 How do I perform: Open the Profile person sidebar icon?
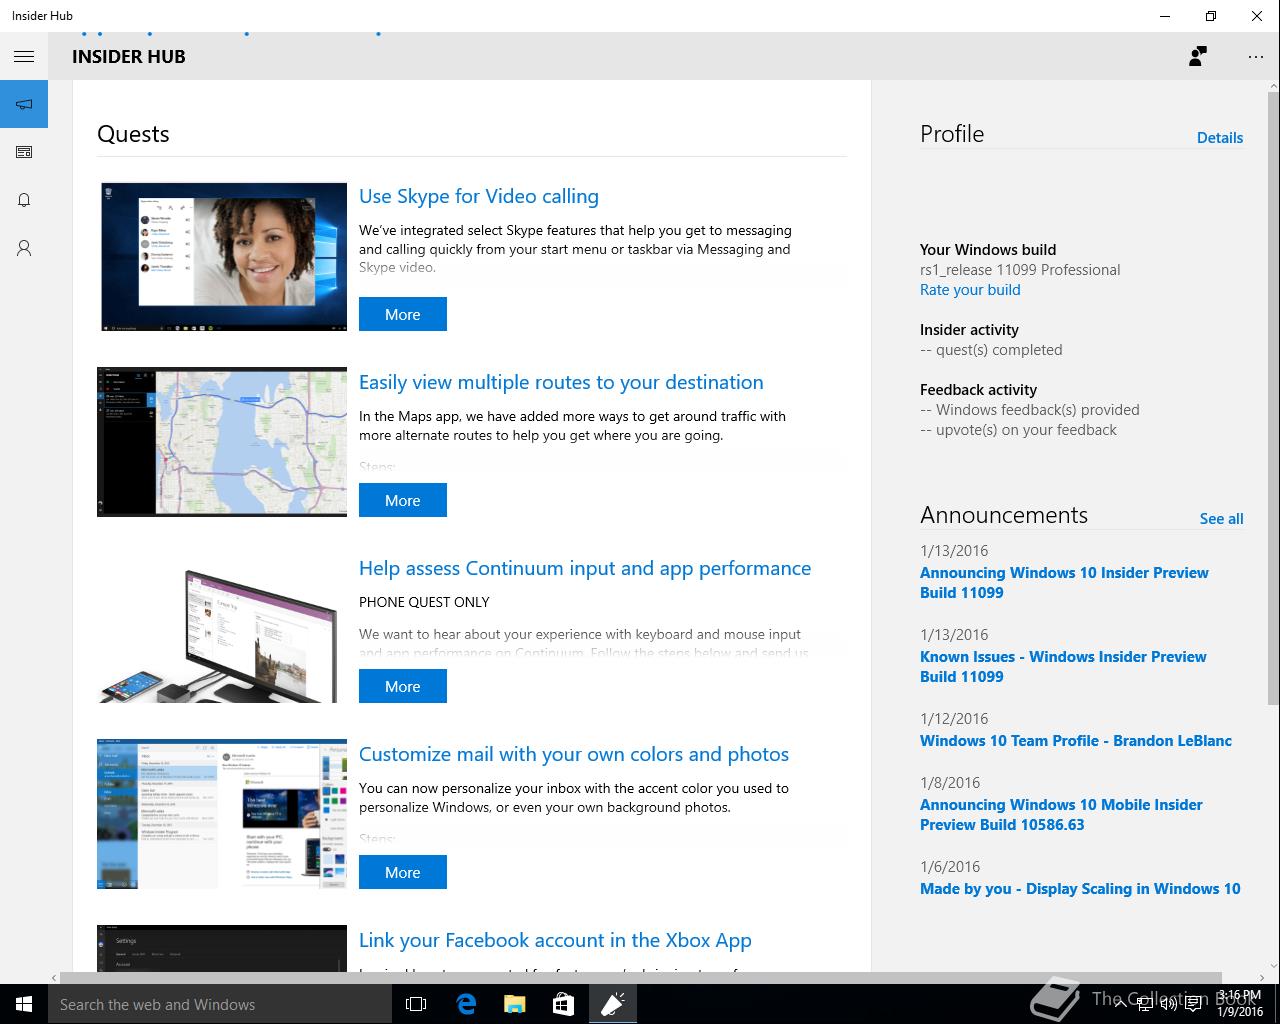pos(24,248)
